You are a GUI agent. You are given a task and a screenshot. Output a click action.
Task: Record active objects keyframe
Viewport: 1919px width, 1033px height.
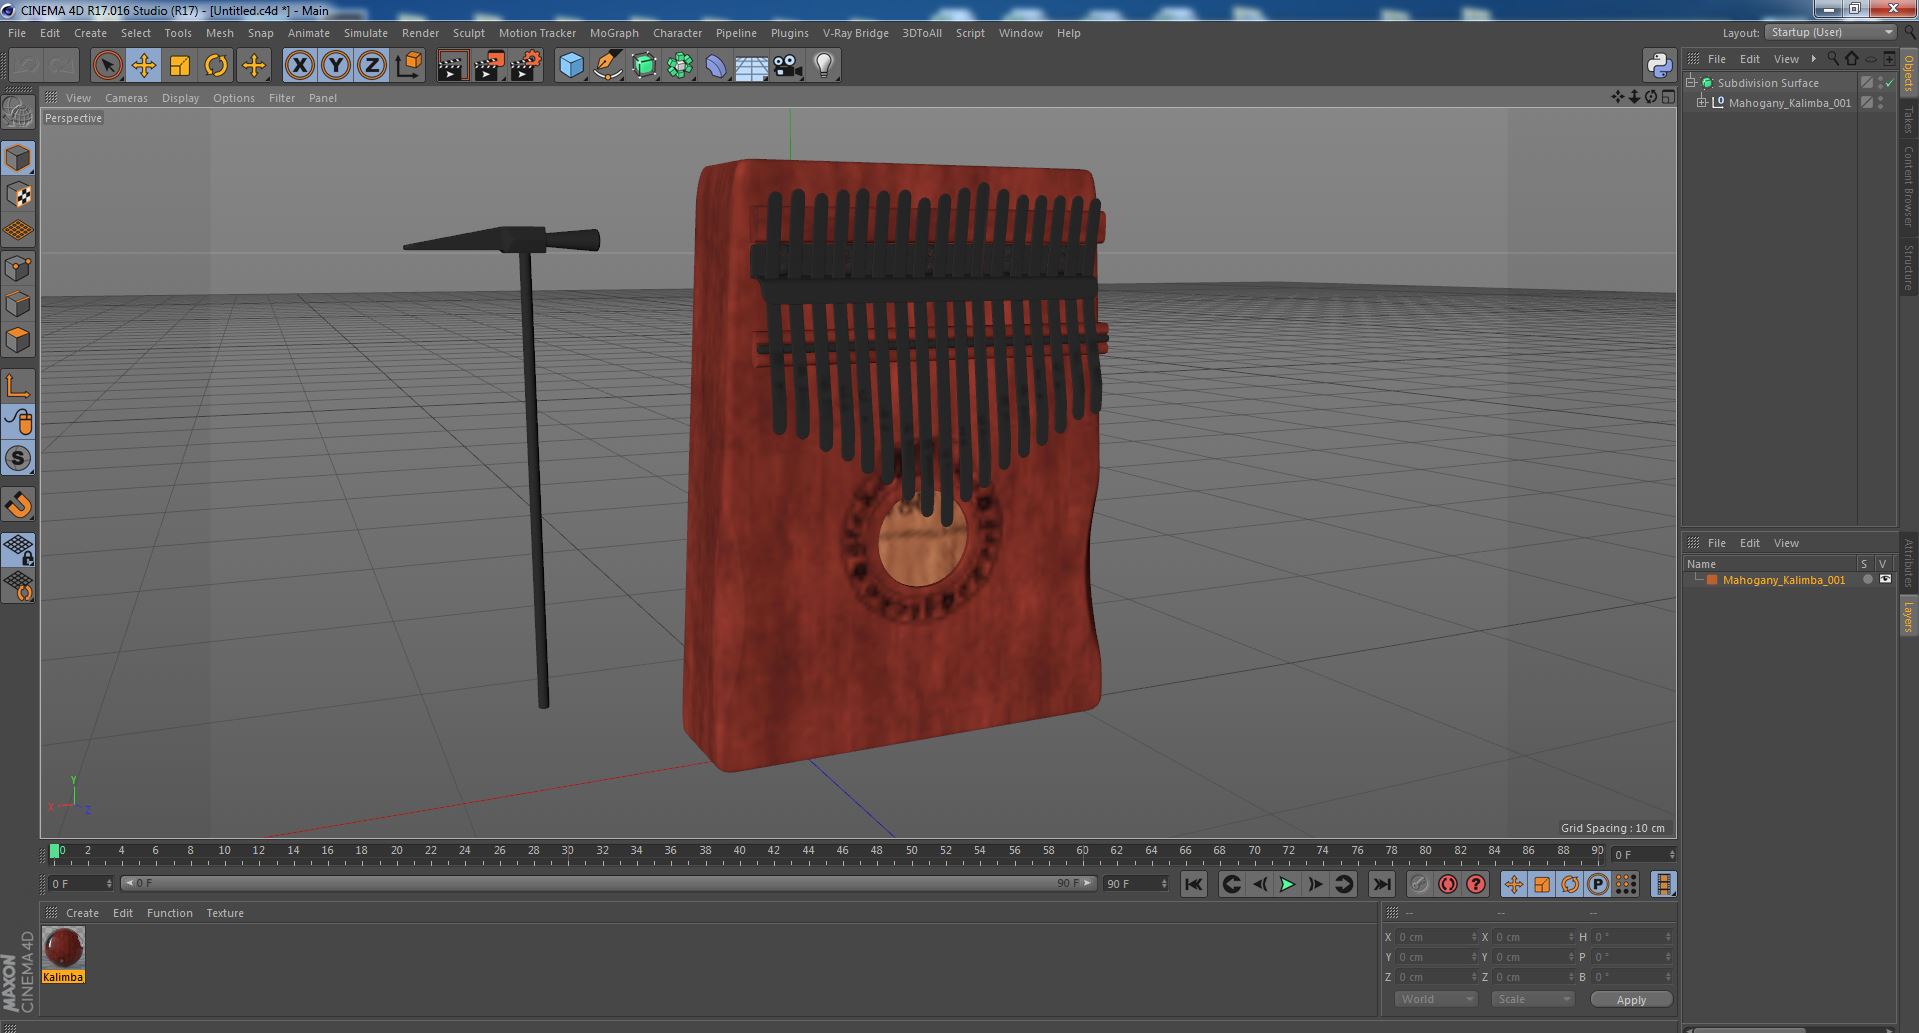1419,884
